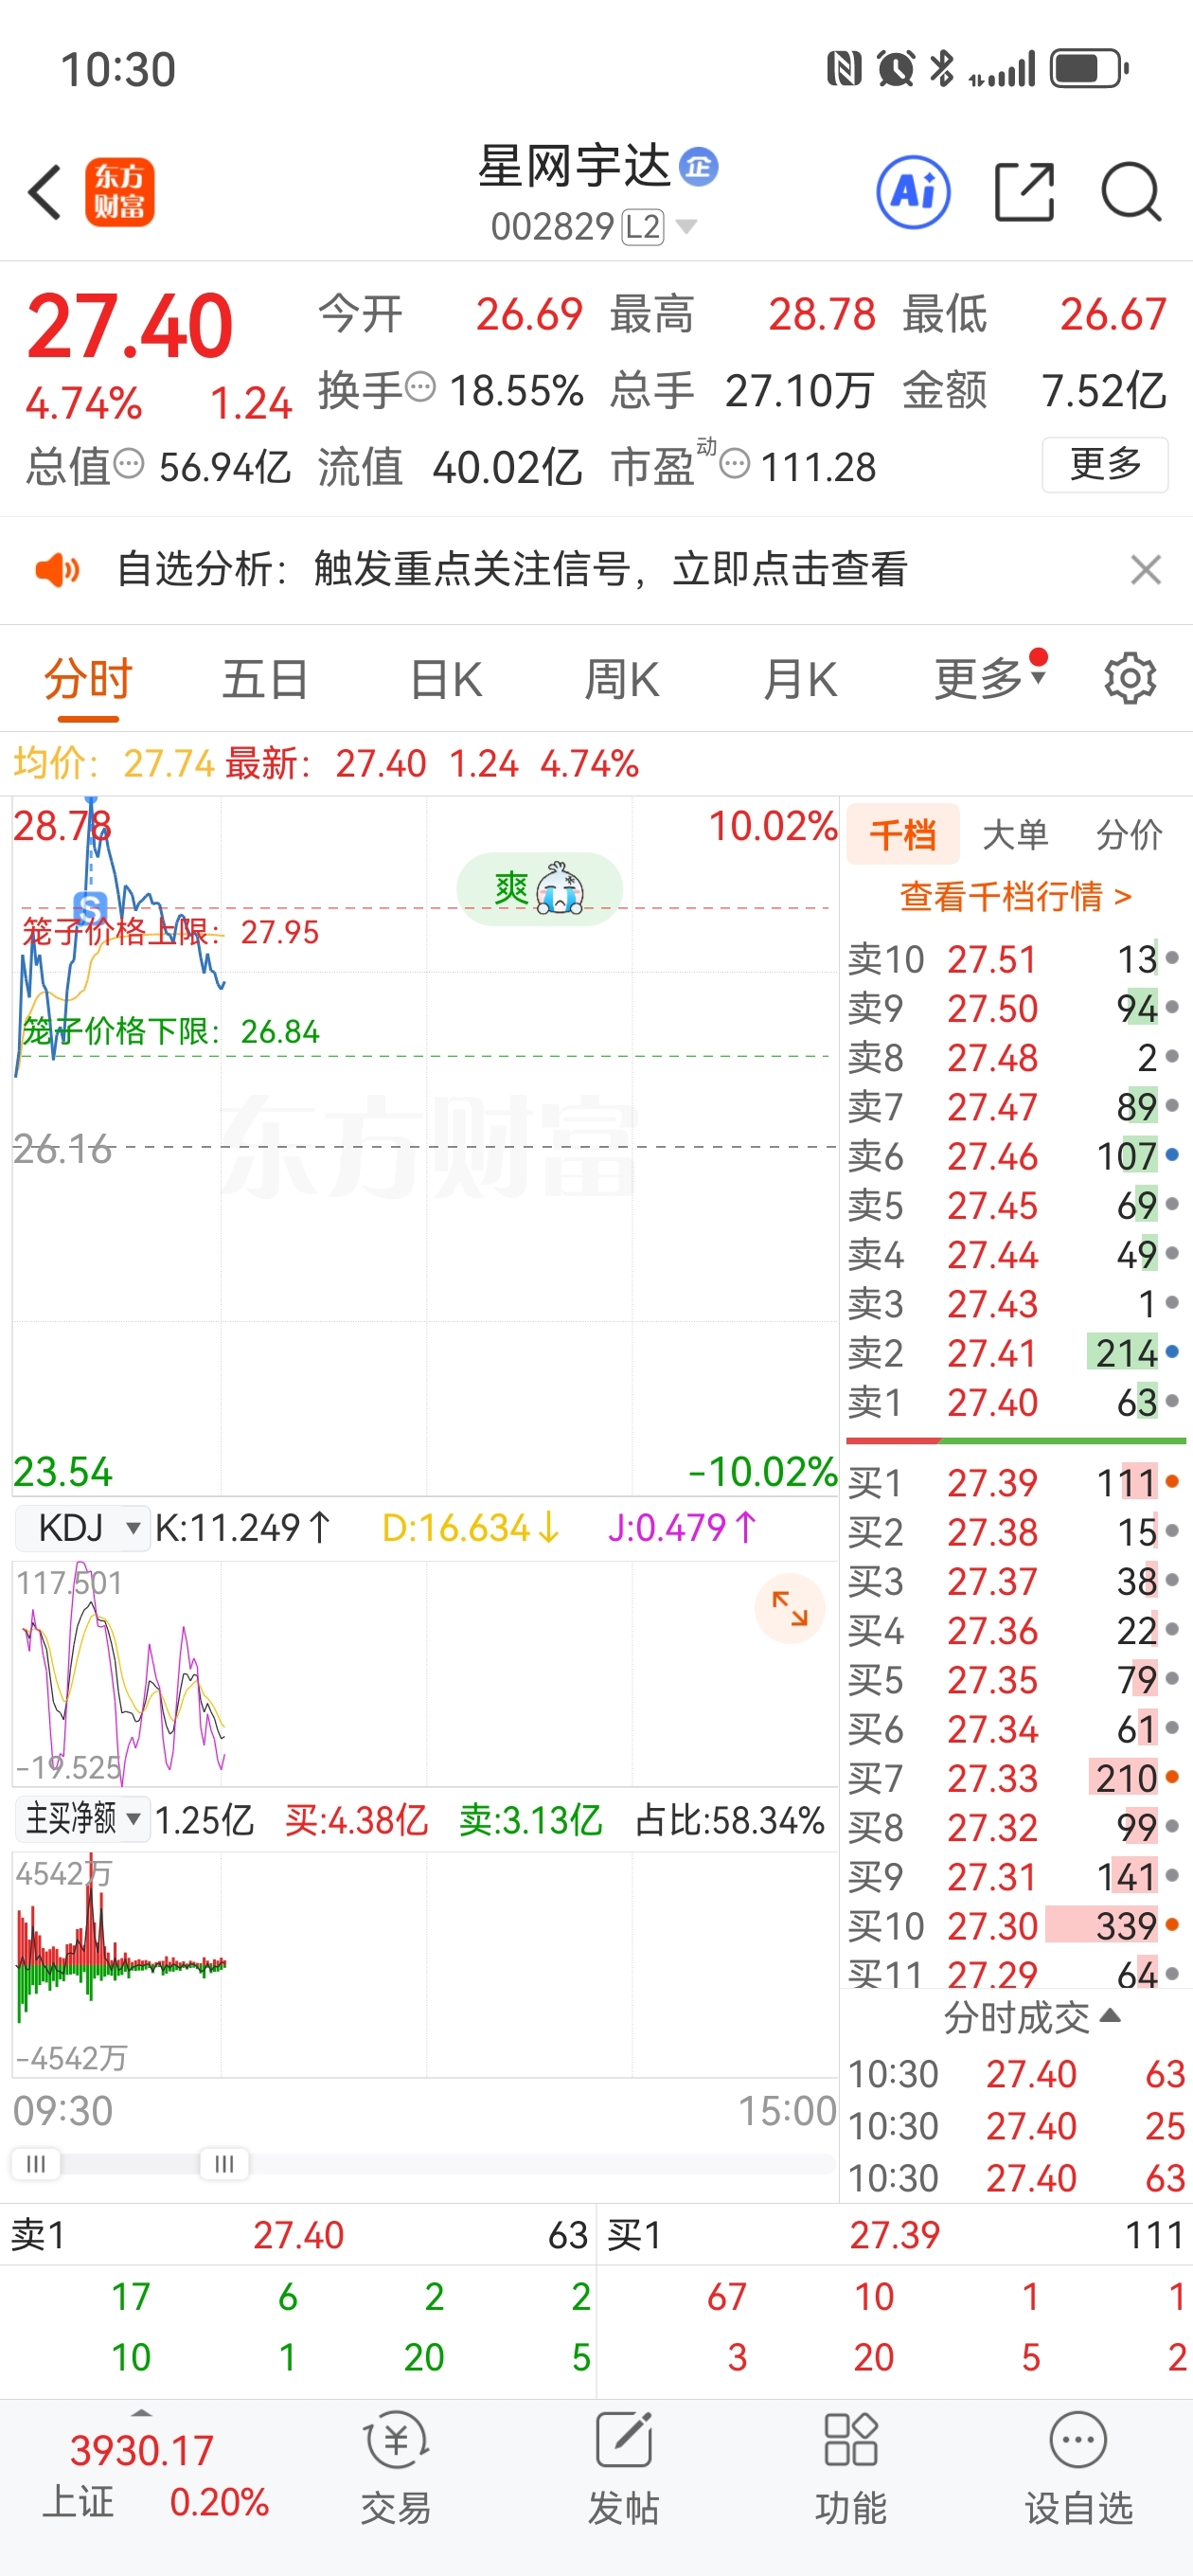Tap the info icon next to 总值
Screen dimensions: 1193x2576
129,464
